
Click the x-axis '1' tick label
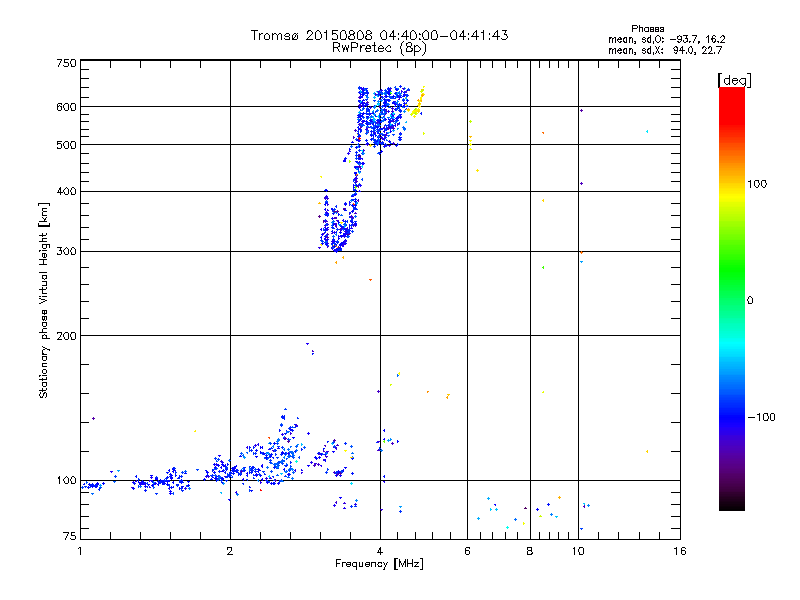click(80, 551)
